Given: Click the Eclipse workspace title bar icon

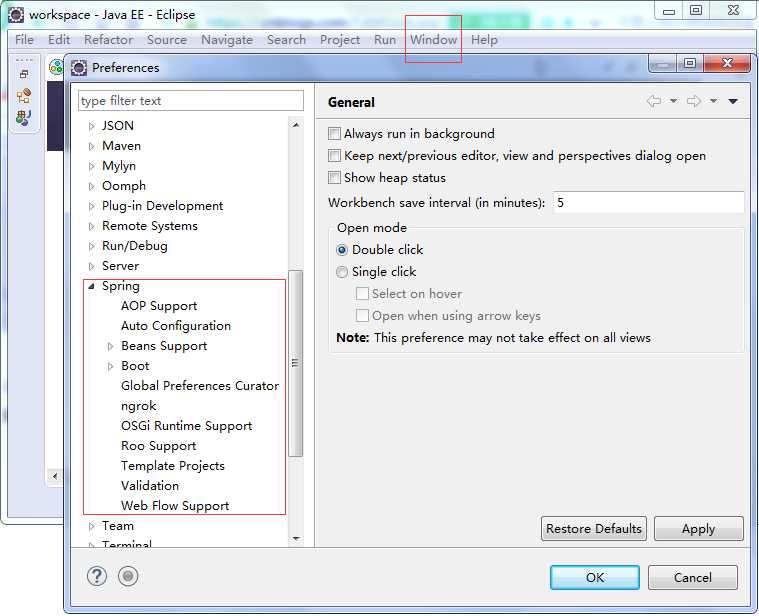Looking at the screenshot, I should click(16, 15).
